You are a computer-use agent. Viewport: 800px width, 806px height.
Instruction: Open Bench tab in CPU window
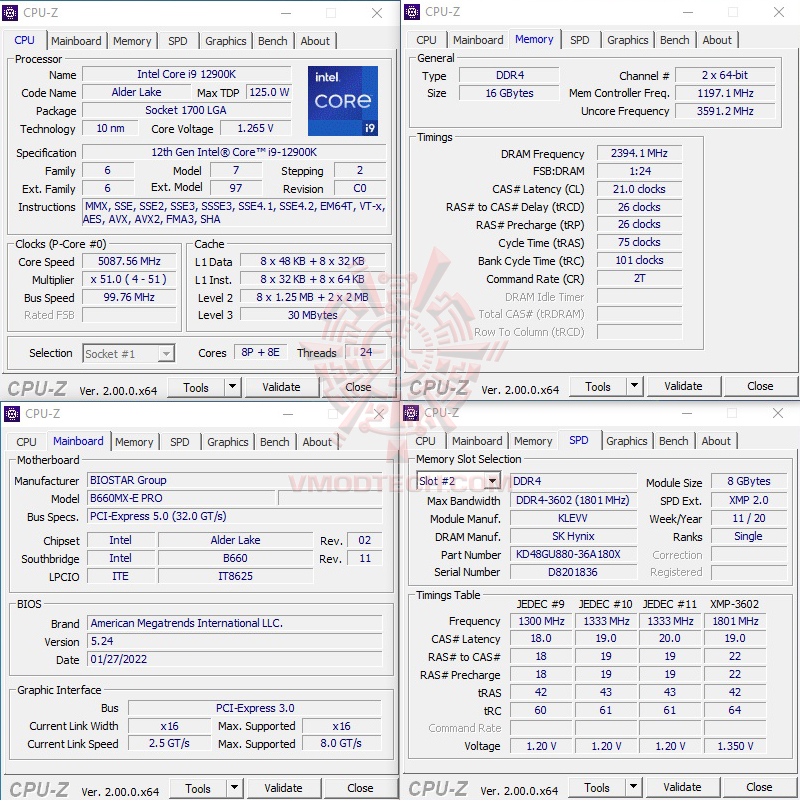tap(273, 41)
